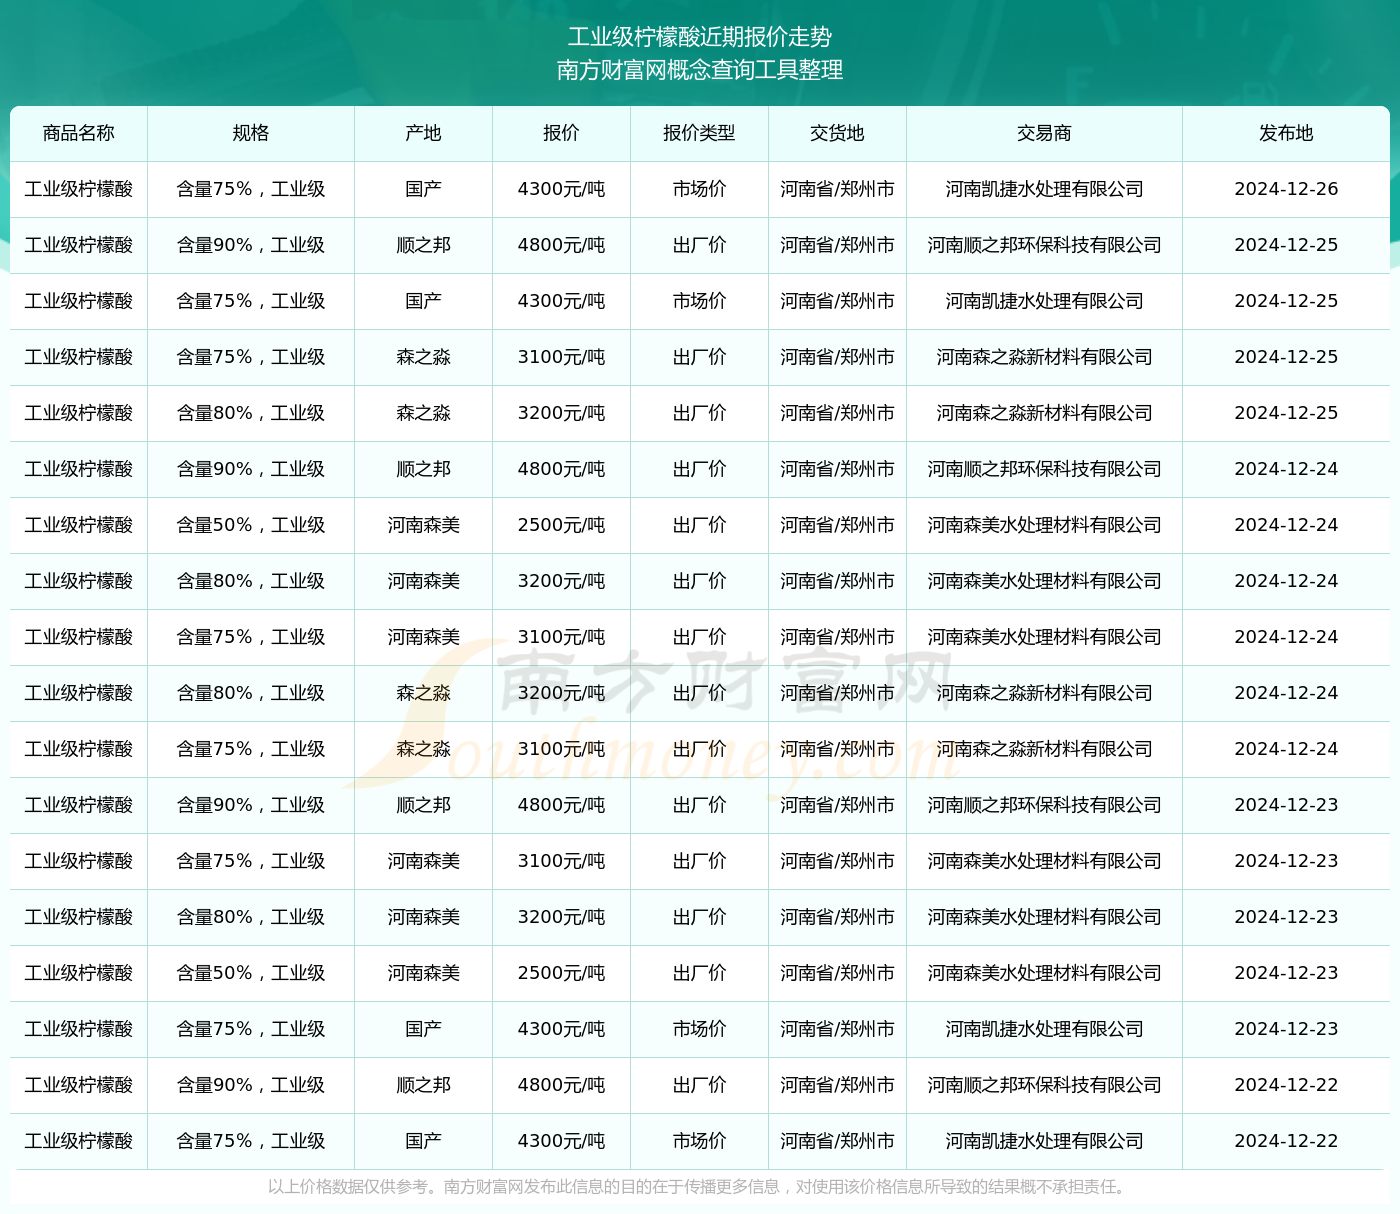
Task: Open 河南顺之邦环保科技有限公司 in the 2024-12-22 row
Action: point(1044,1085)
